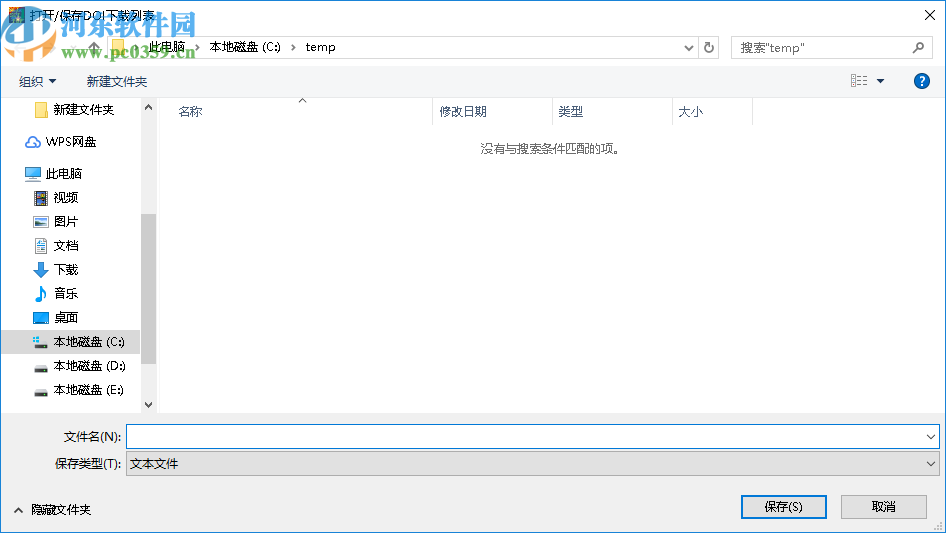The image size is (946, 533).
Task: Open 视频 library in sidebar
Action: tap(66, 197)
